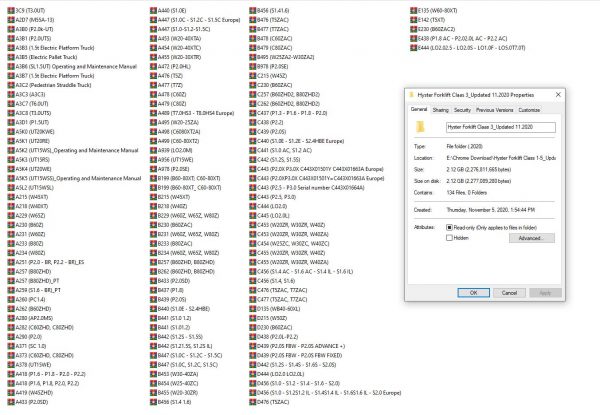The height and width of the screenshot is (415, 600).
Task: Click PDF icon beside E135 (W60-80XT)
Action: (x=414, y=10)
